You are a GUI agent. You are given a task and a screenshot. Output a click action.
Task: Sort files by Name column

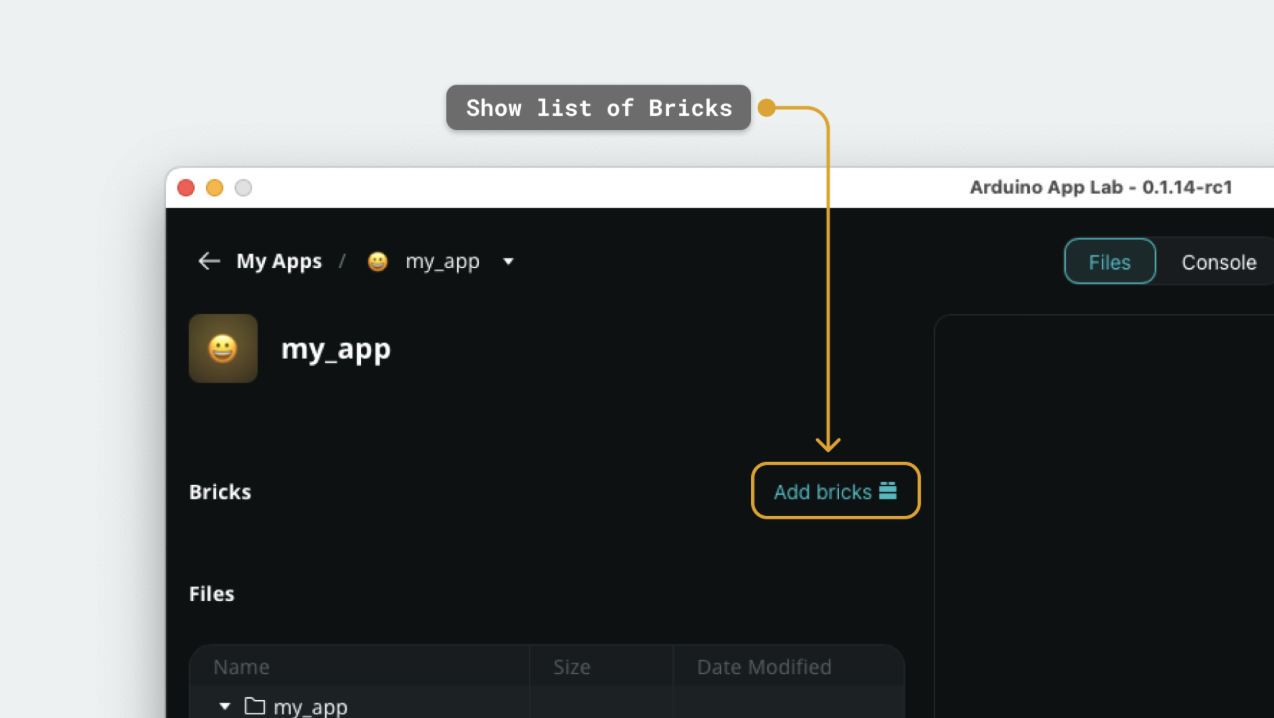click(x=241, y=667)
